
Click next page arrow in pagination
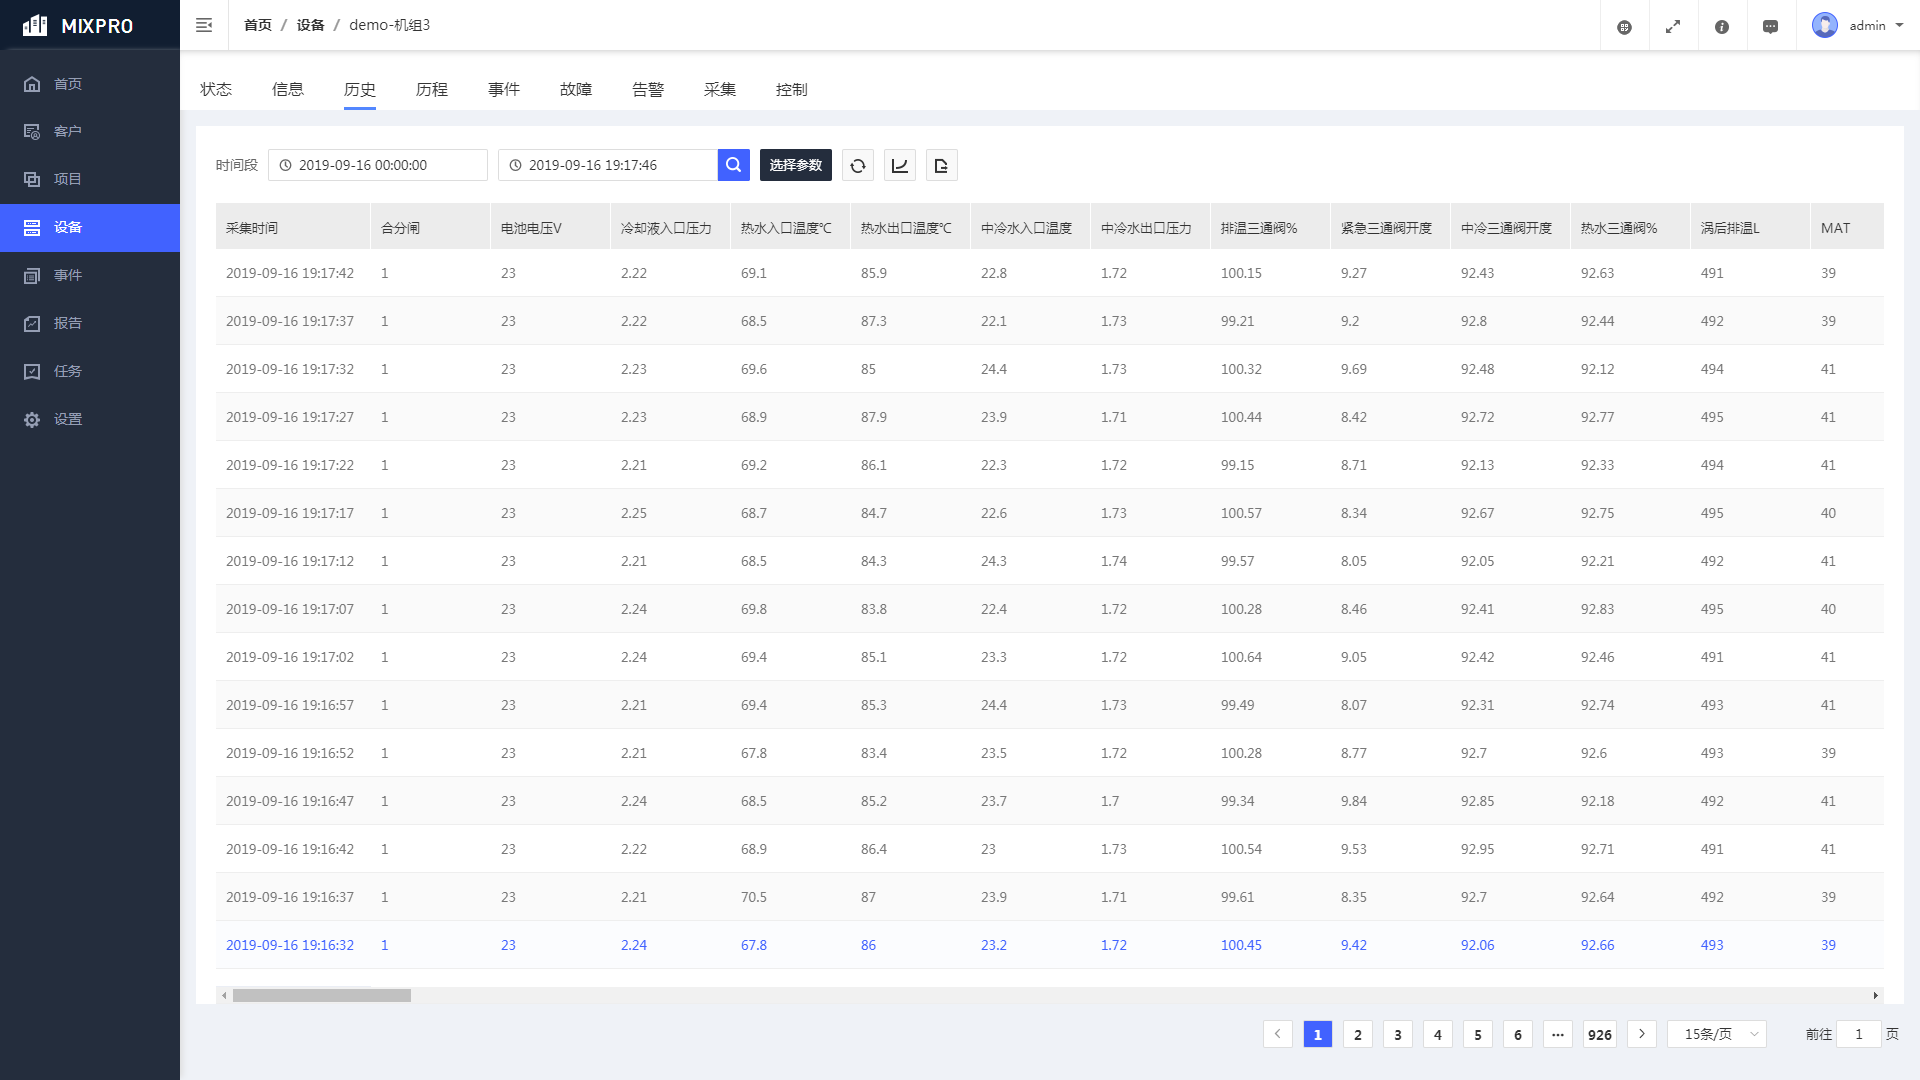(1641, 1034)
